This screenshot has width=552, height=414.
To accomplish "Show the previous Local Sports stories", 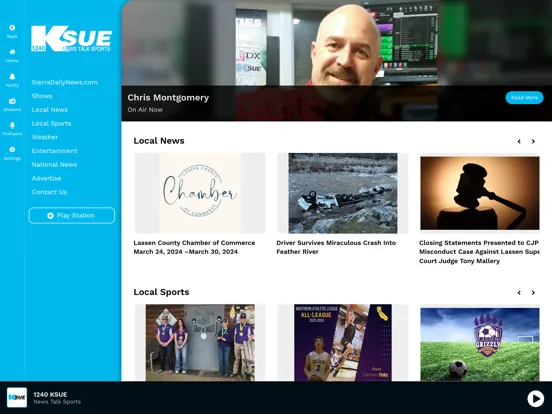I will [x=519, y=293].
